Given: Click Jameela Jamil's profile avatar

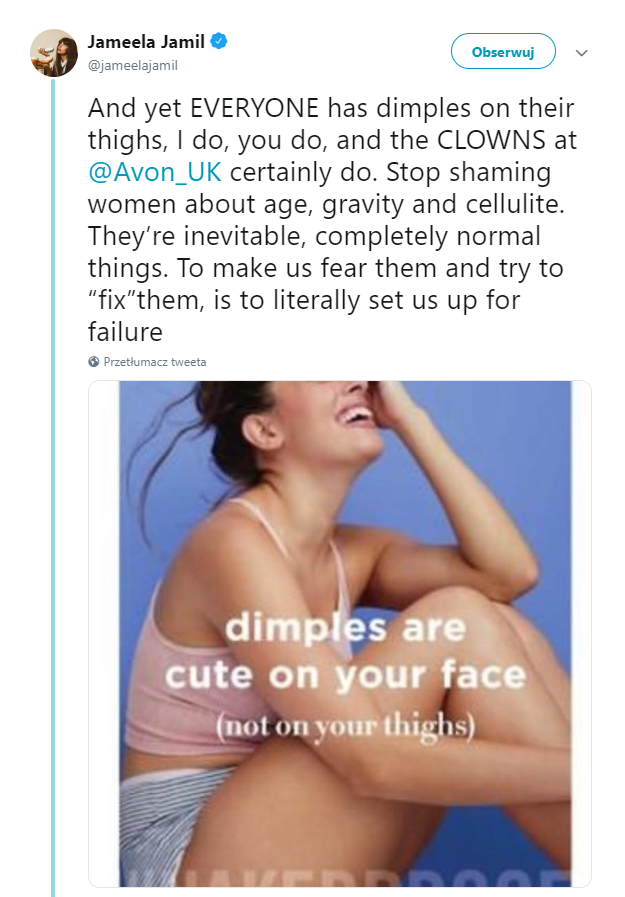Looking at the screenshot, I should 54,52.
